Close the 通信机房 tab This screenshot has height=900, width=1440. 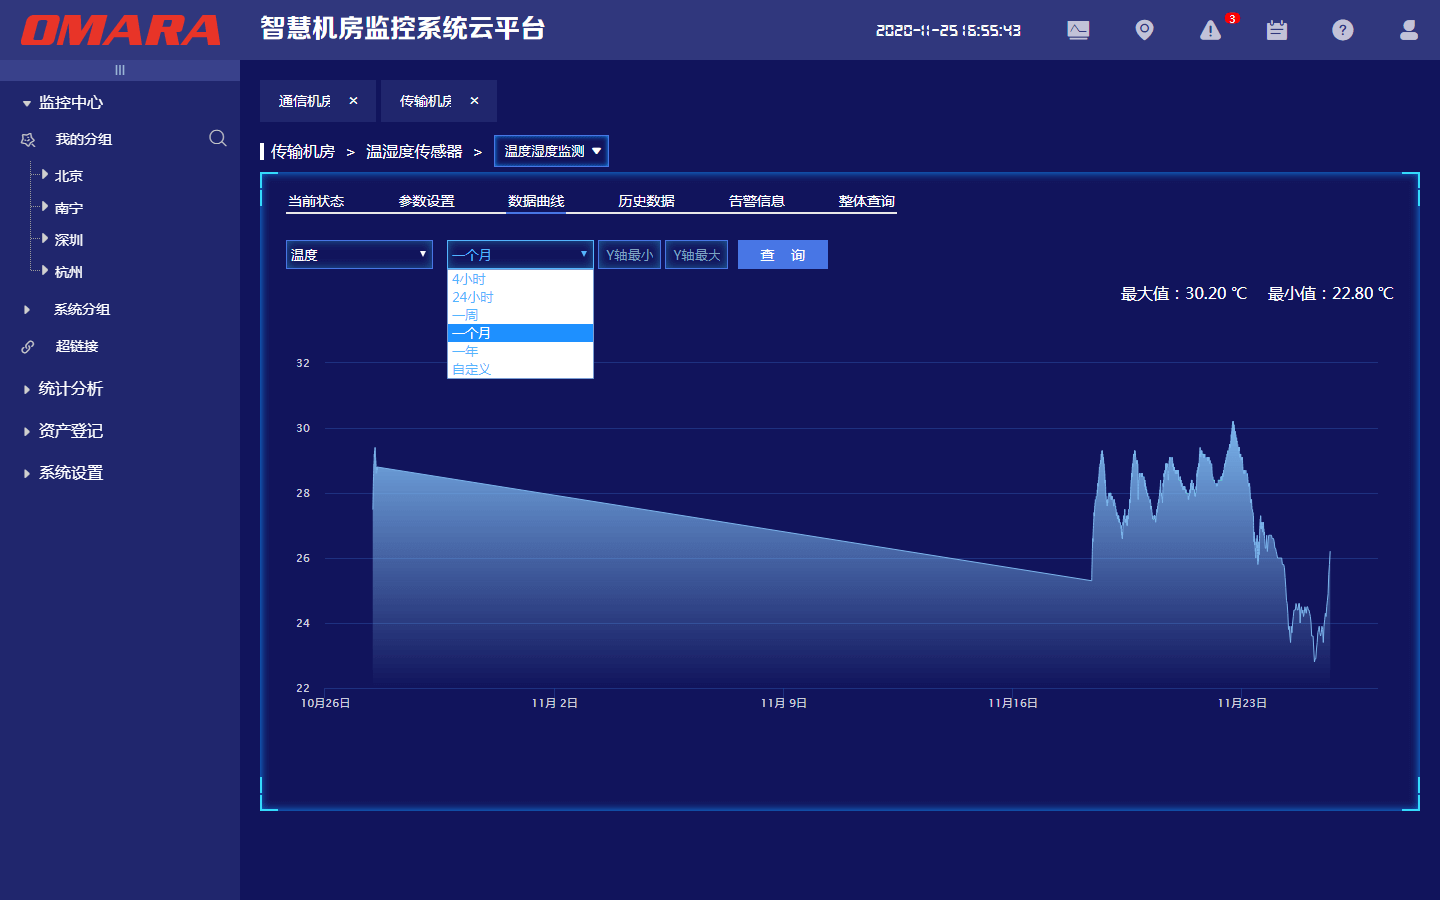tap(353, 101)
